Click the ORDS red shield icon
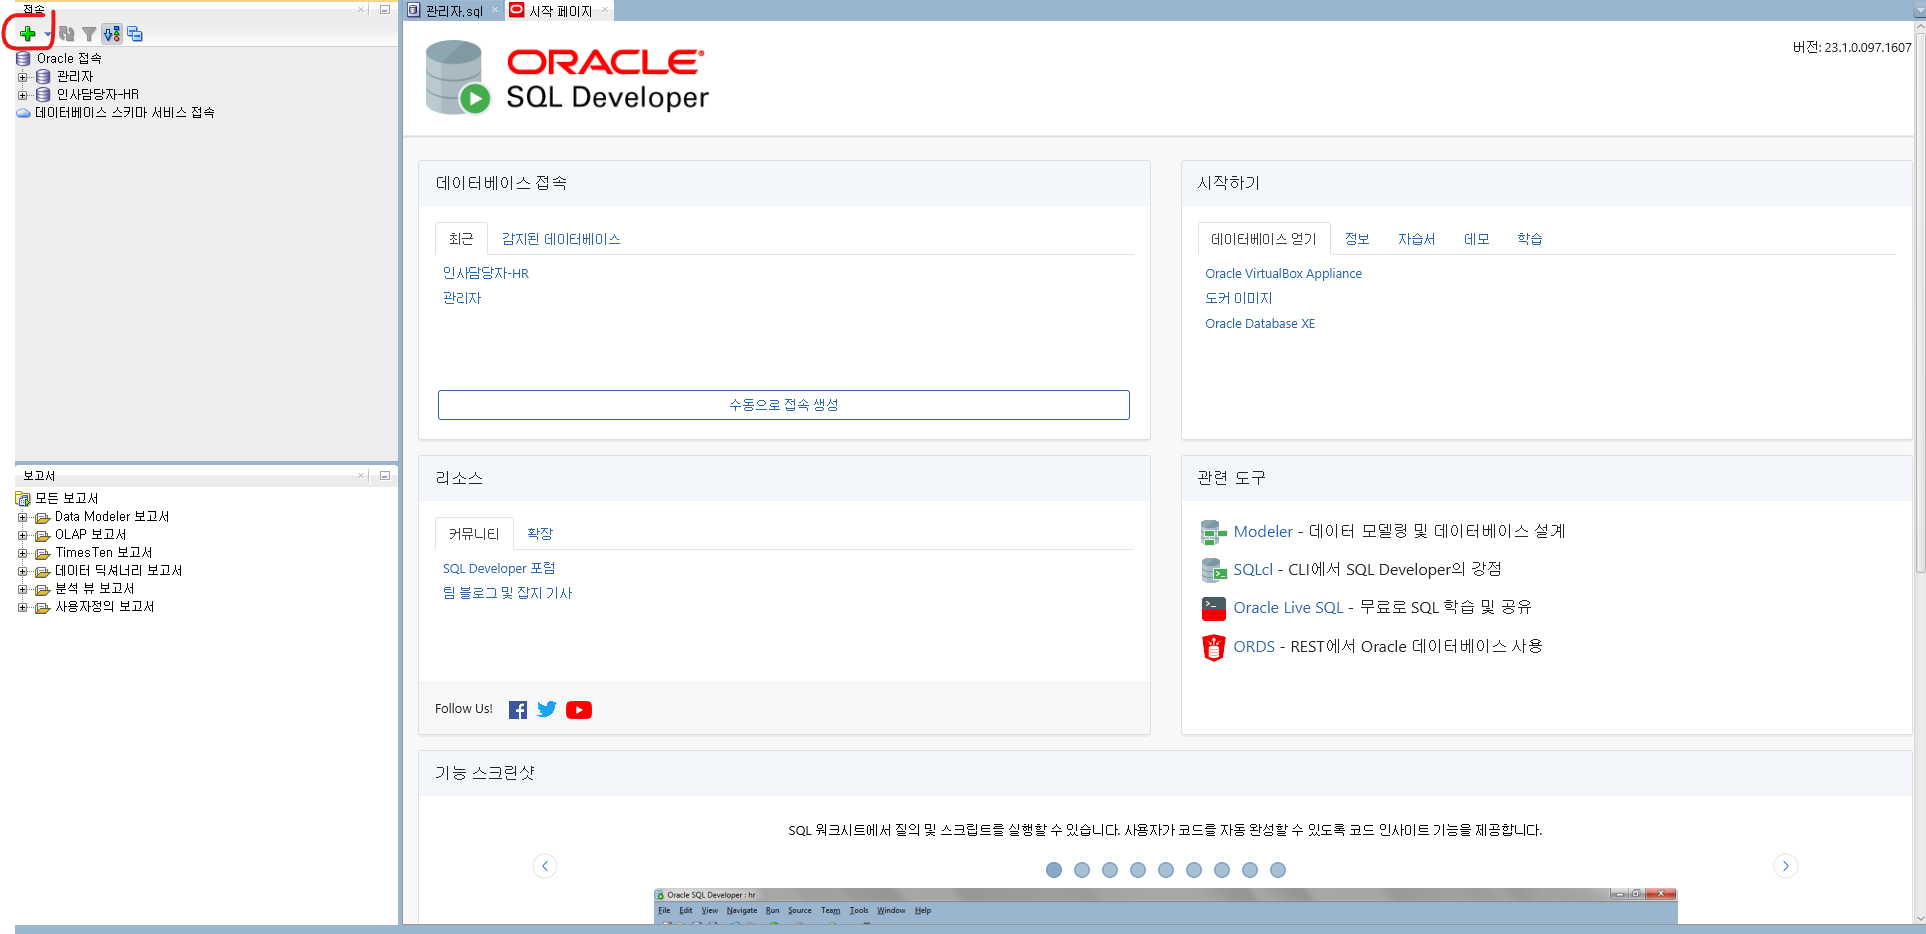 [1214, 647]
